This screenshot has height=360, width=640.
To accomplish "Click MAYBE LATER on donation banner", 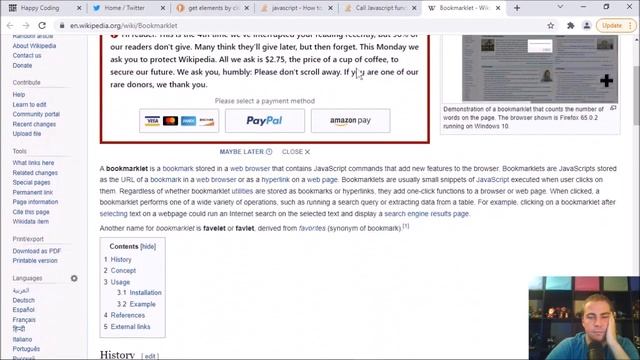I will point(246,151).
